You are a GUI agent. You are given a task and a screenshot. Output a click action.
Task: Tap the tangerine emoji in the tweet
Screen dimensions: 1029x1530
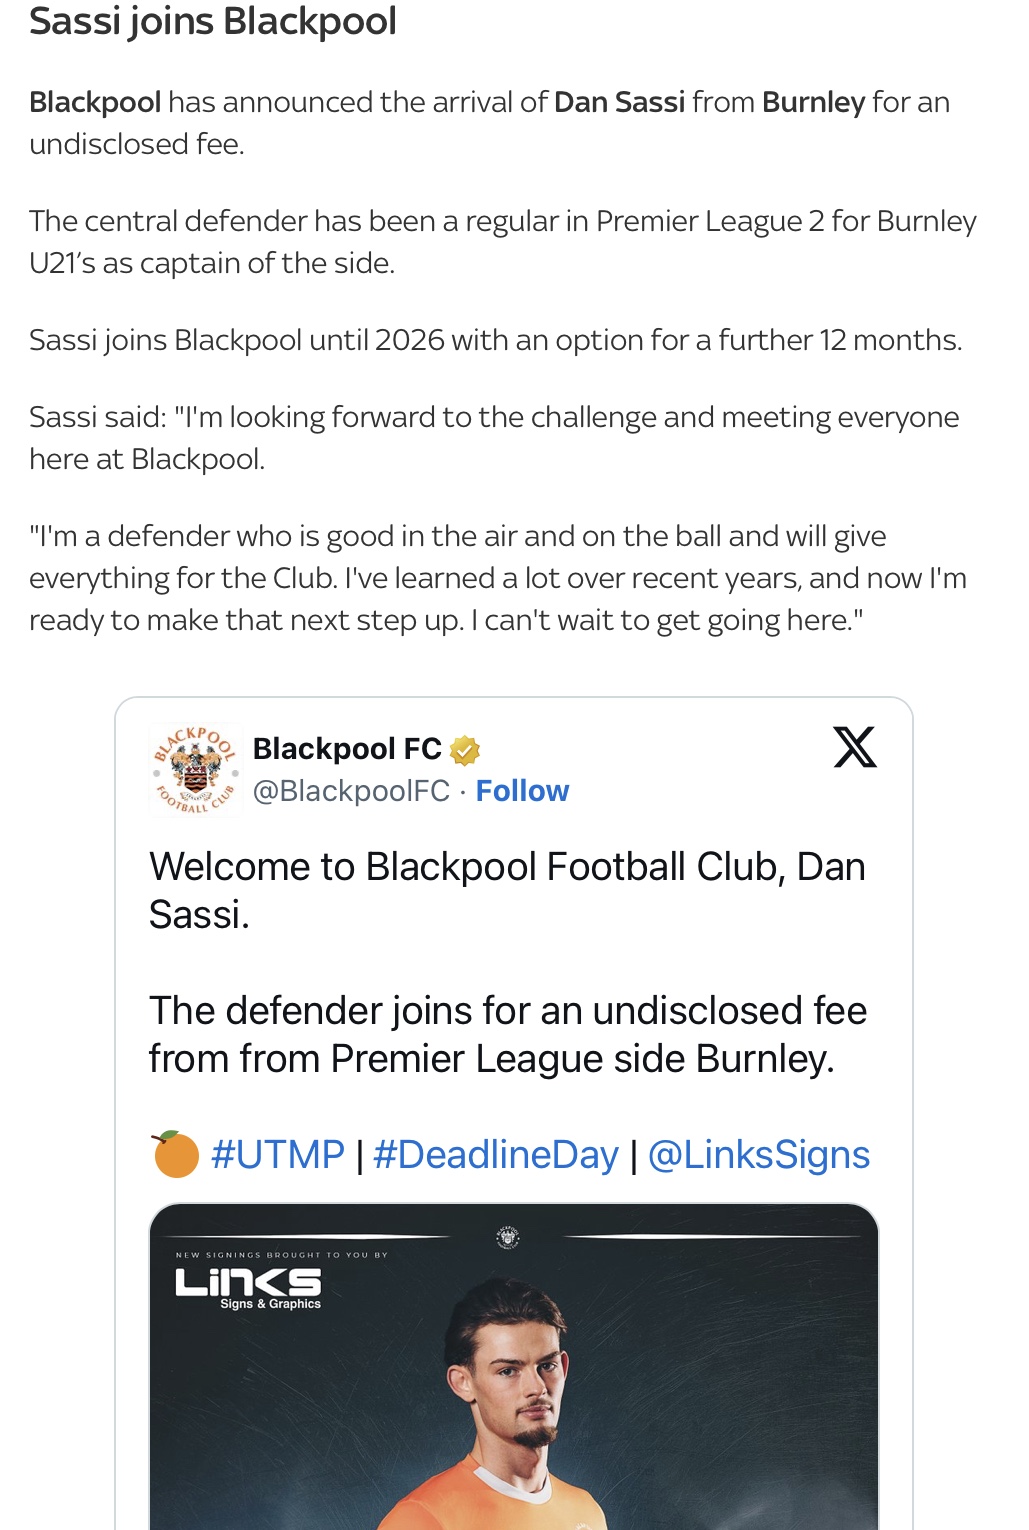(x=175, y=1154)
